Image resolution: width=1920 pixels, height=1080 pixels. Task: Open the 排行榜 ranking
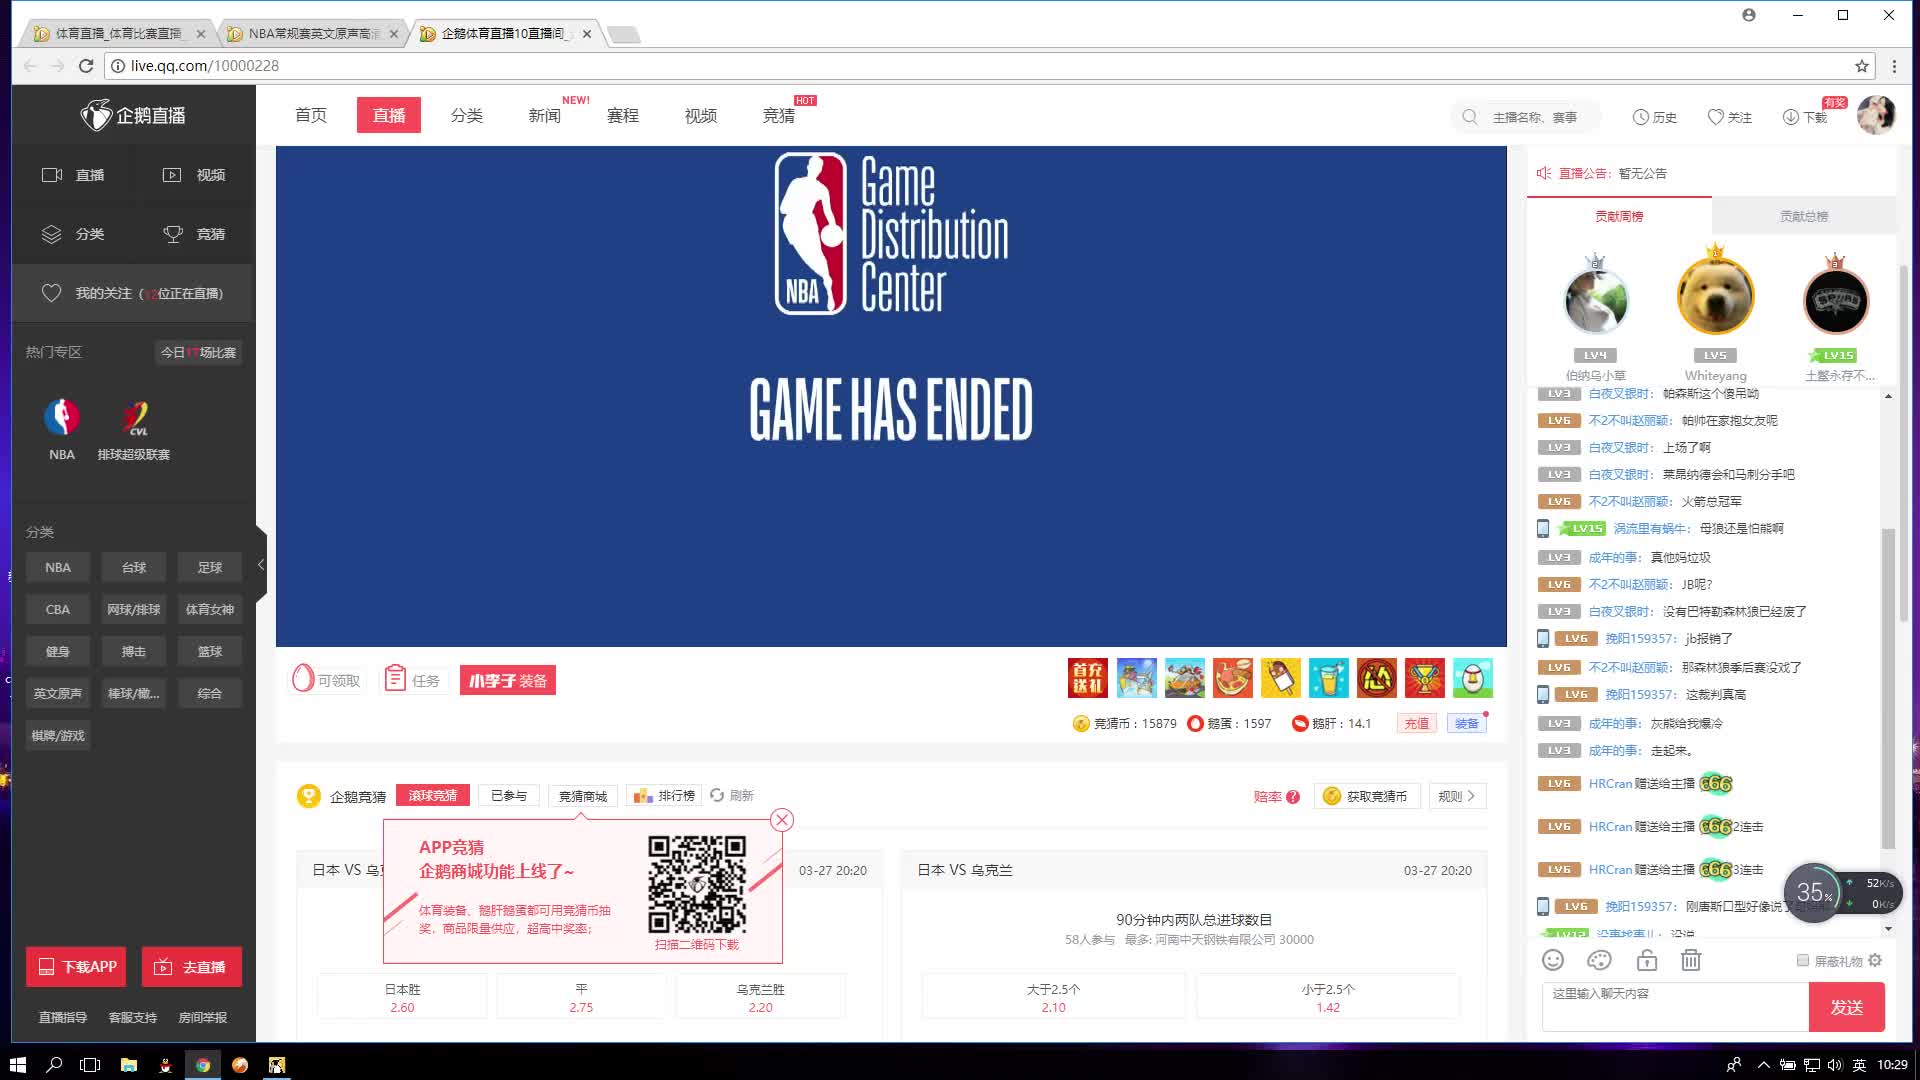664,796
